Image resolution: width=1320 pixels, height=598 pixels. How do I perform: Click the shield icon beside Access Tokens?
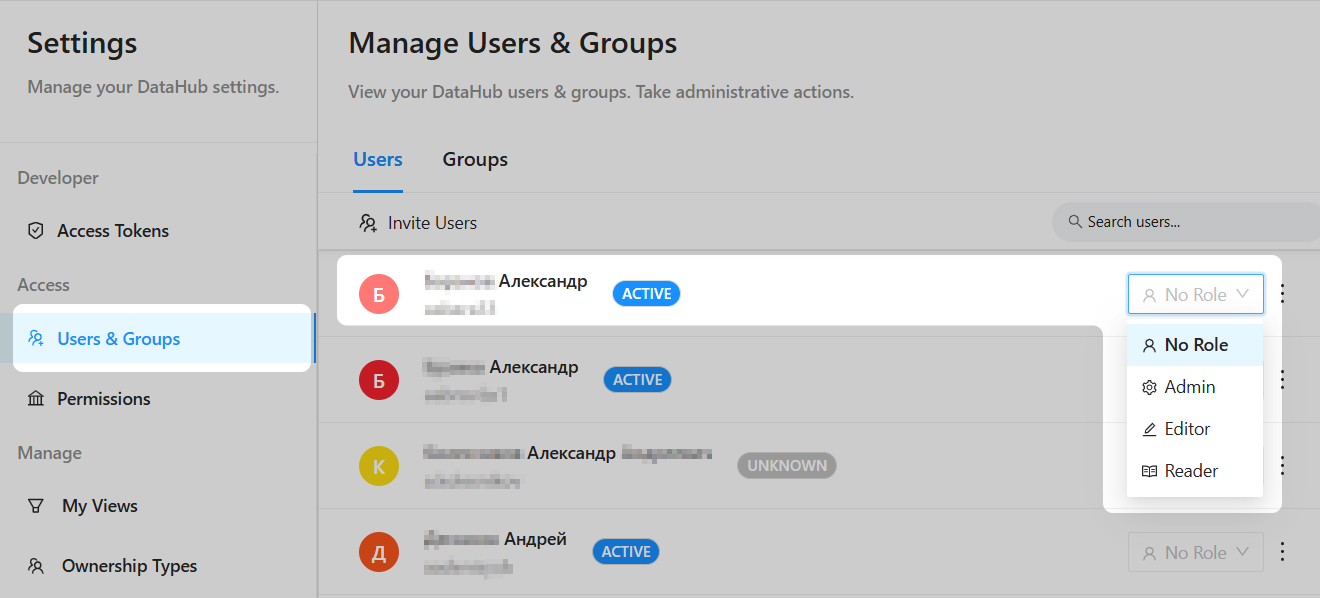pyautogui.click(x=36, y=231)
